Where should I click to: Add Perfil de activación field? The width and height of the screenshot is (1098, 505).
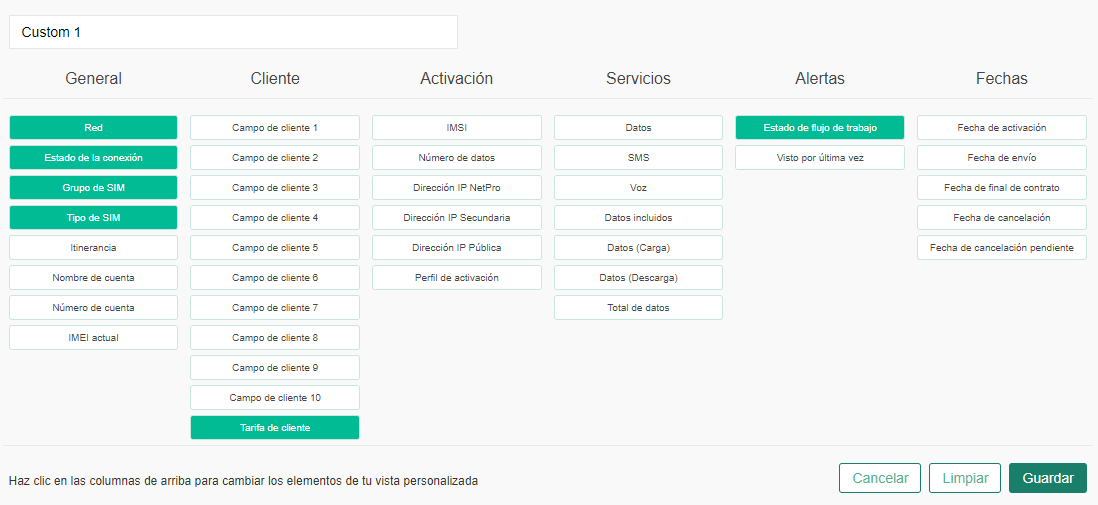(x=457, y=278)
